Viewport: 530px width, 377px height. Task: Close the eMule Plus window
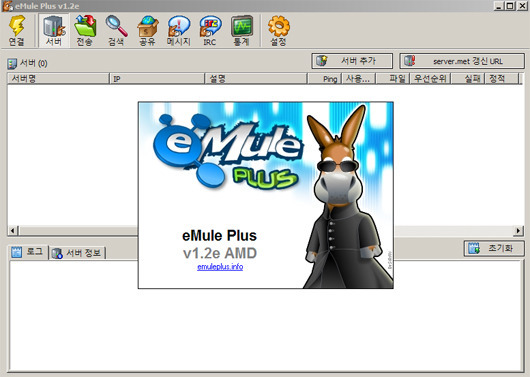[522, 6]
